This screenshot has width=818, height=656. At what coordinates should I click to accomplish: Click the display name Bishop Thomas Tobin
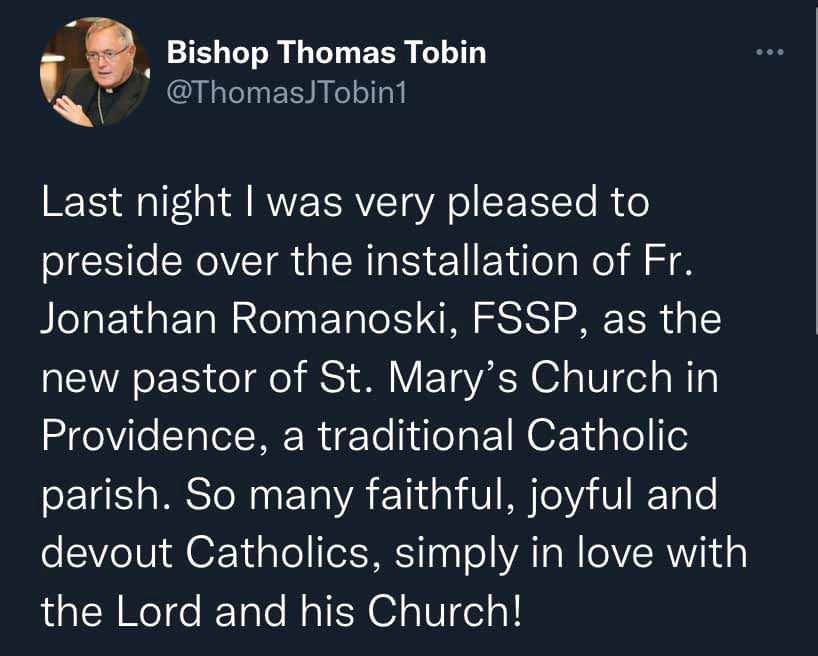pos(327,53)
